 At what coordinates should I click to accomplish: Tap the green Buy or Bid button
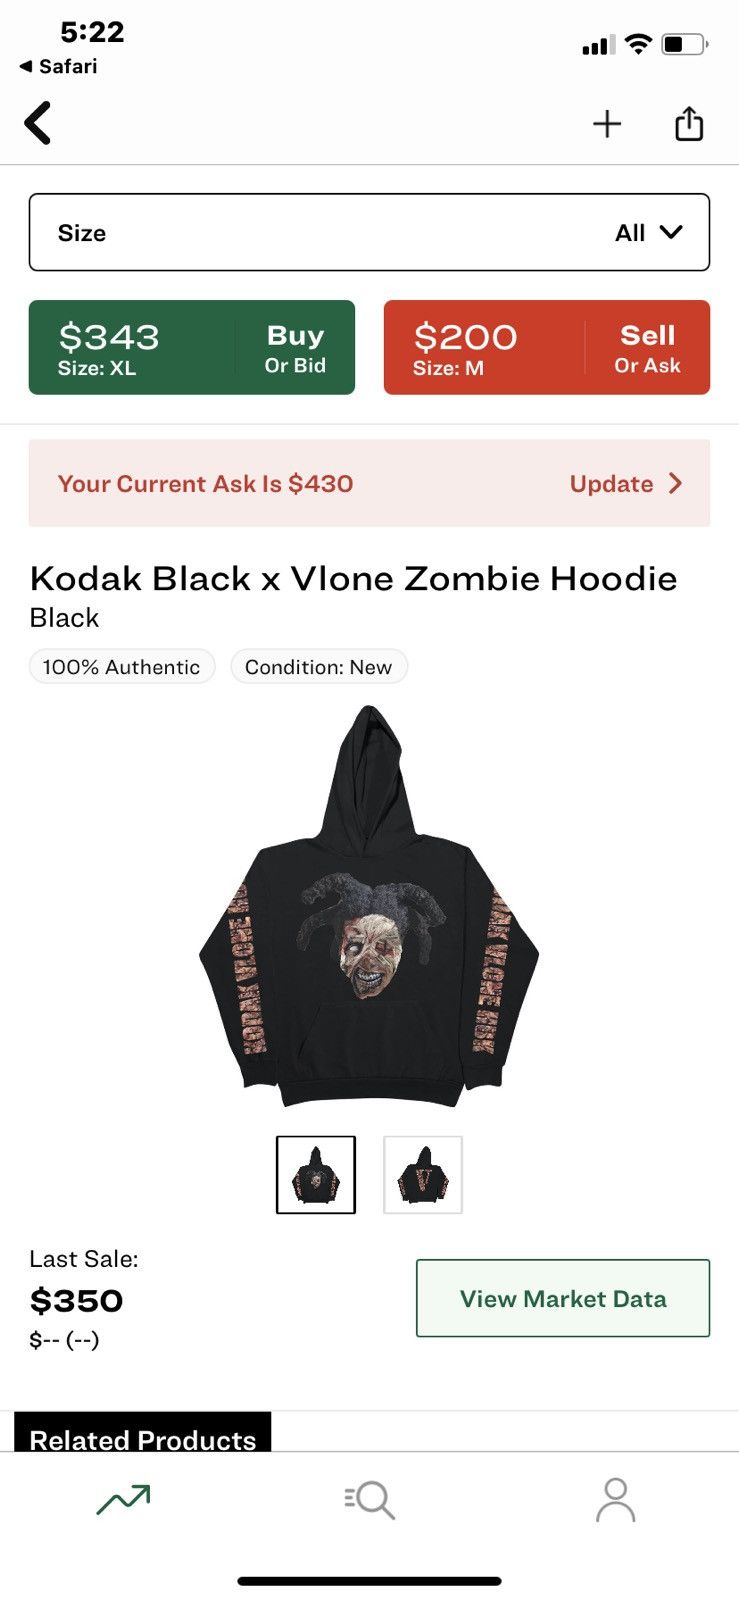point(192,347)
